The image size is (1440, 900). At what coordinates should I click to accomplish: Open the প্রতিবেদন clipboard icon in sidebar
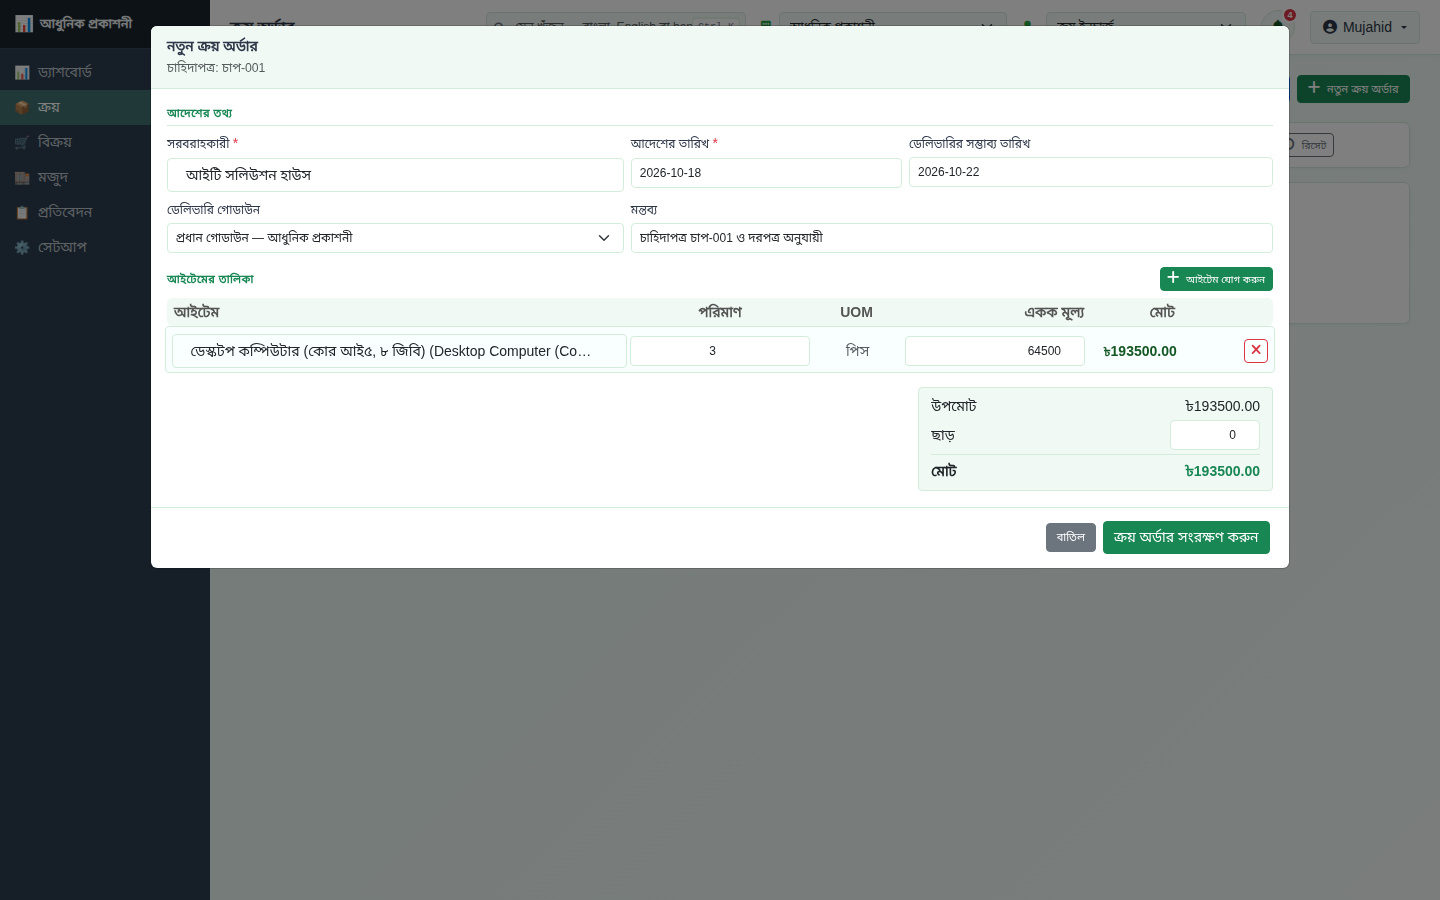22,212
